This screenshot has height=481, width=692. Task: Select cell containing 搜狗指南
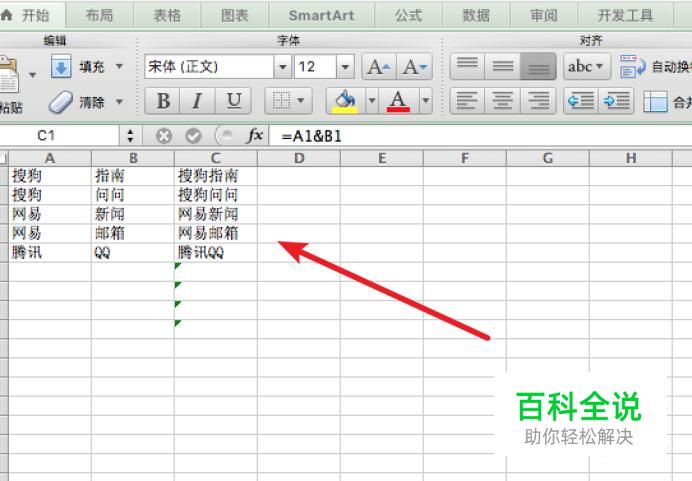(216, 176)
